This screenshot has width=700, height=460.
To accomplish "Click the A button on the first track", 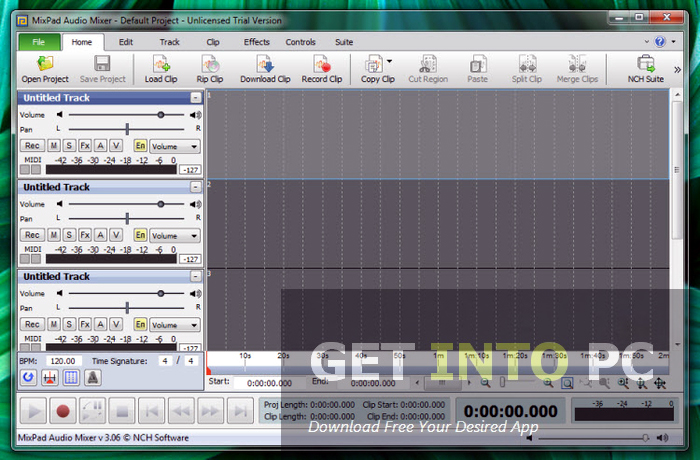I will (100, 146).
